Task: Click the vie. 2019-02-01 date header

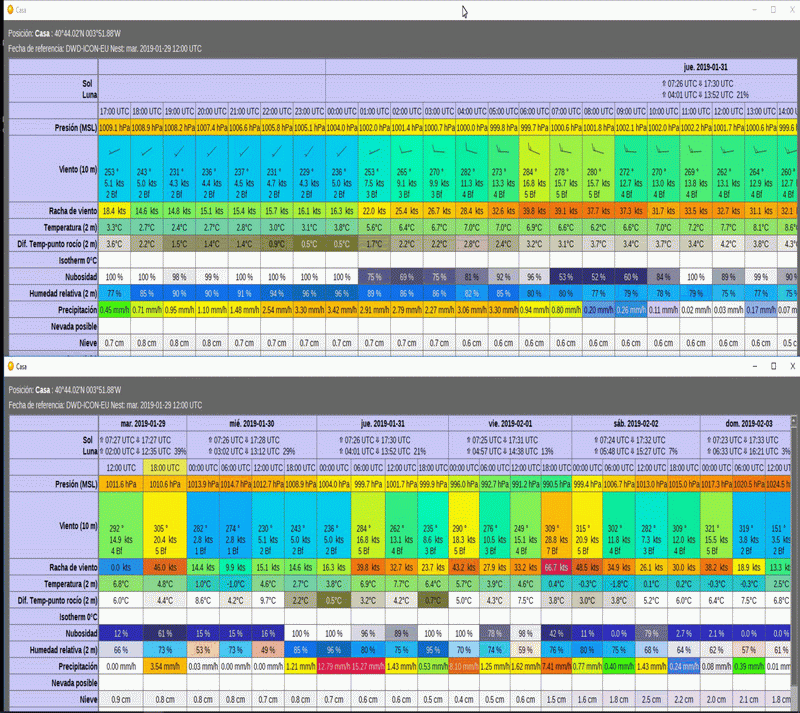Action: (510, 423)
